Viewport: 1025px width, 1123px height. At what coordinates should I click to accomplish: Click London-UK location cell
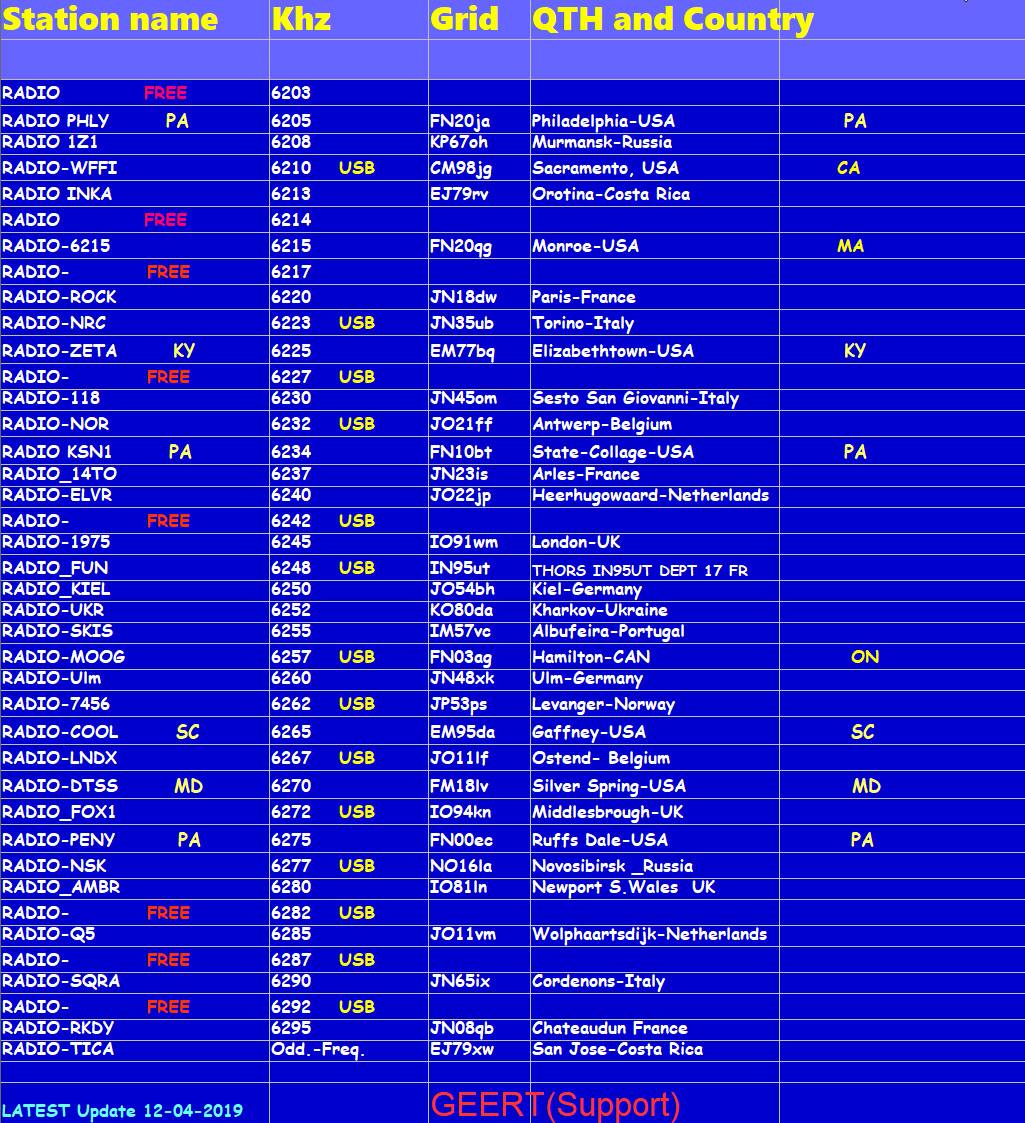576,541
